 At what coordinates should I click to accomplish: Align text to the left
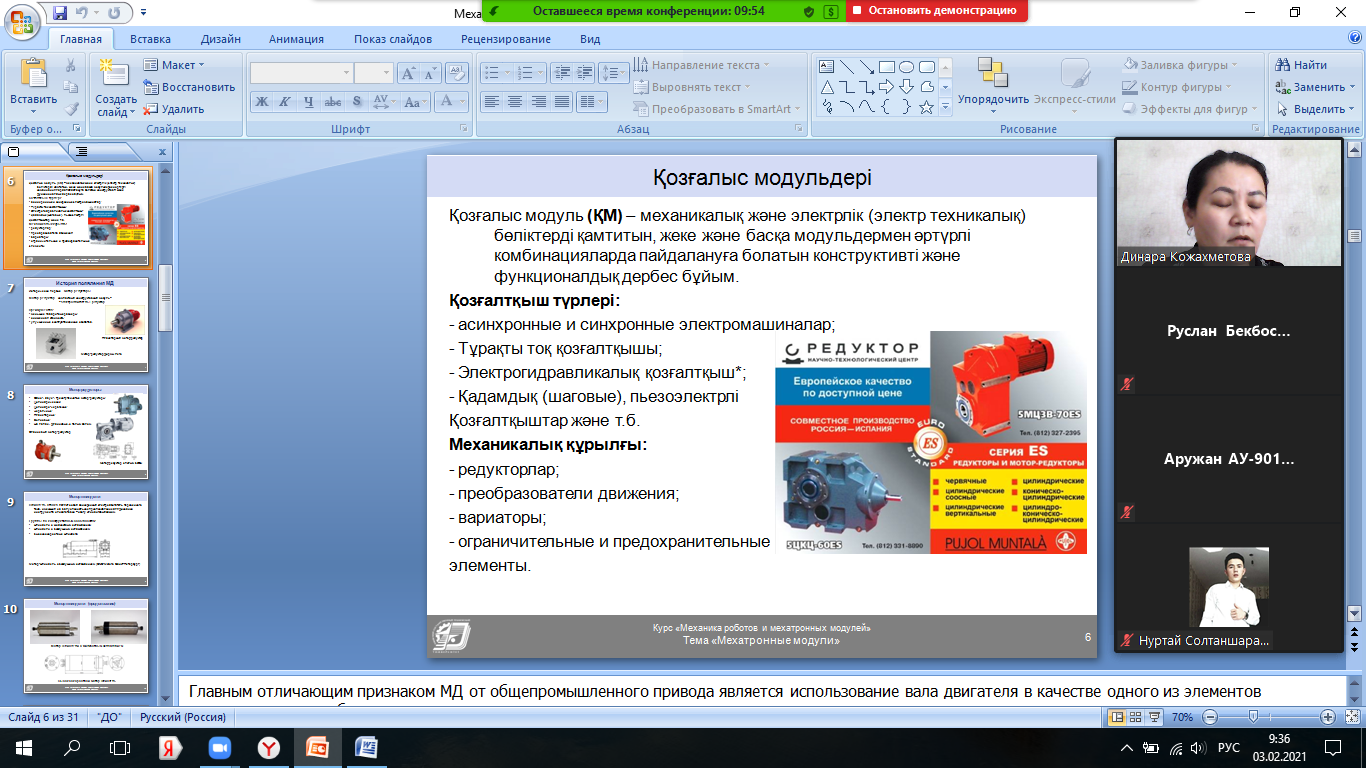tap(491, 101)
